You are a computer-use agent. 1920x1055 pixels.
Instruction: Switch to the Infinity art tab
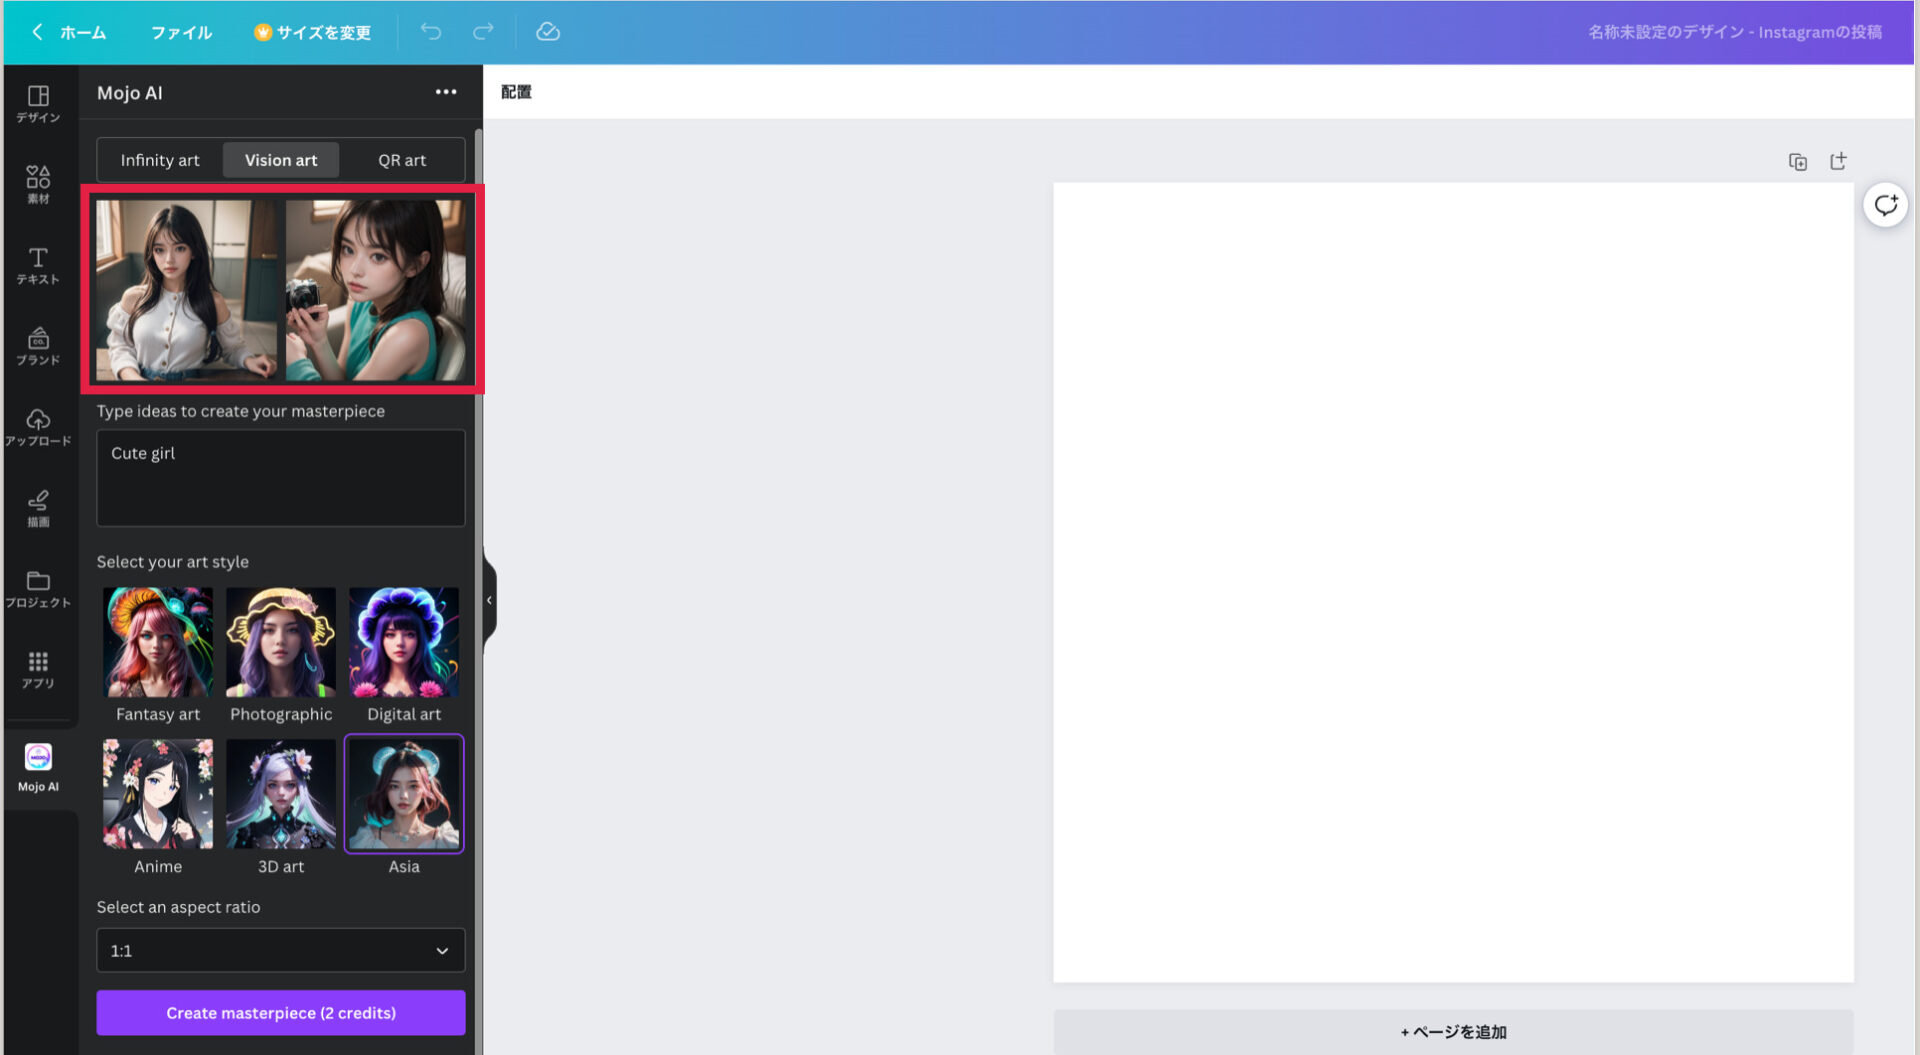pyautogui.click(x=160, y=160)
